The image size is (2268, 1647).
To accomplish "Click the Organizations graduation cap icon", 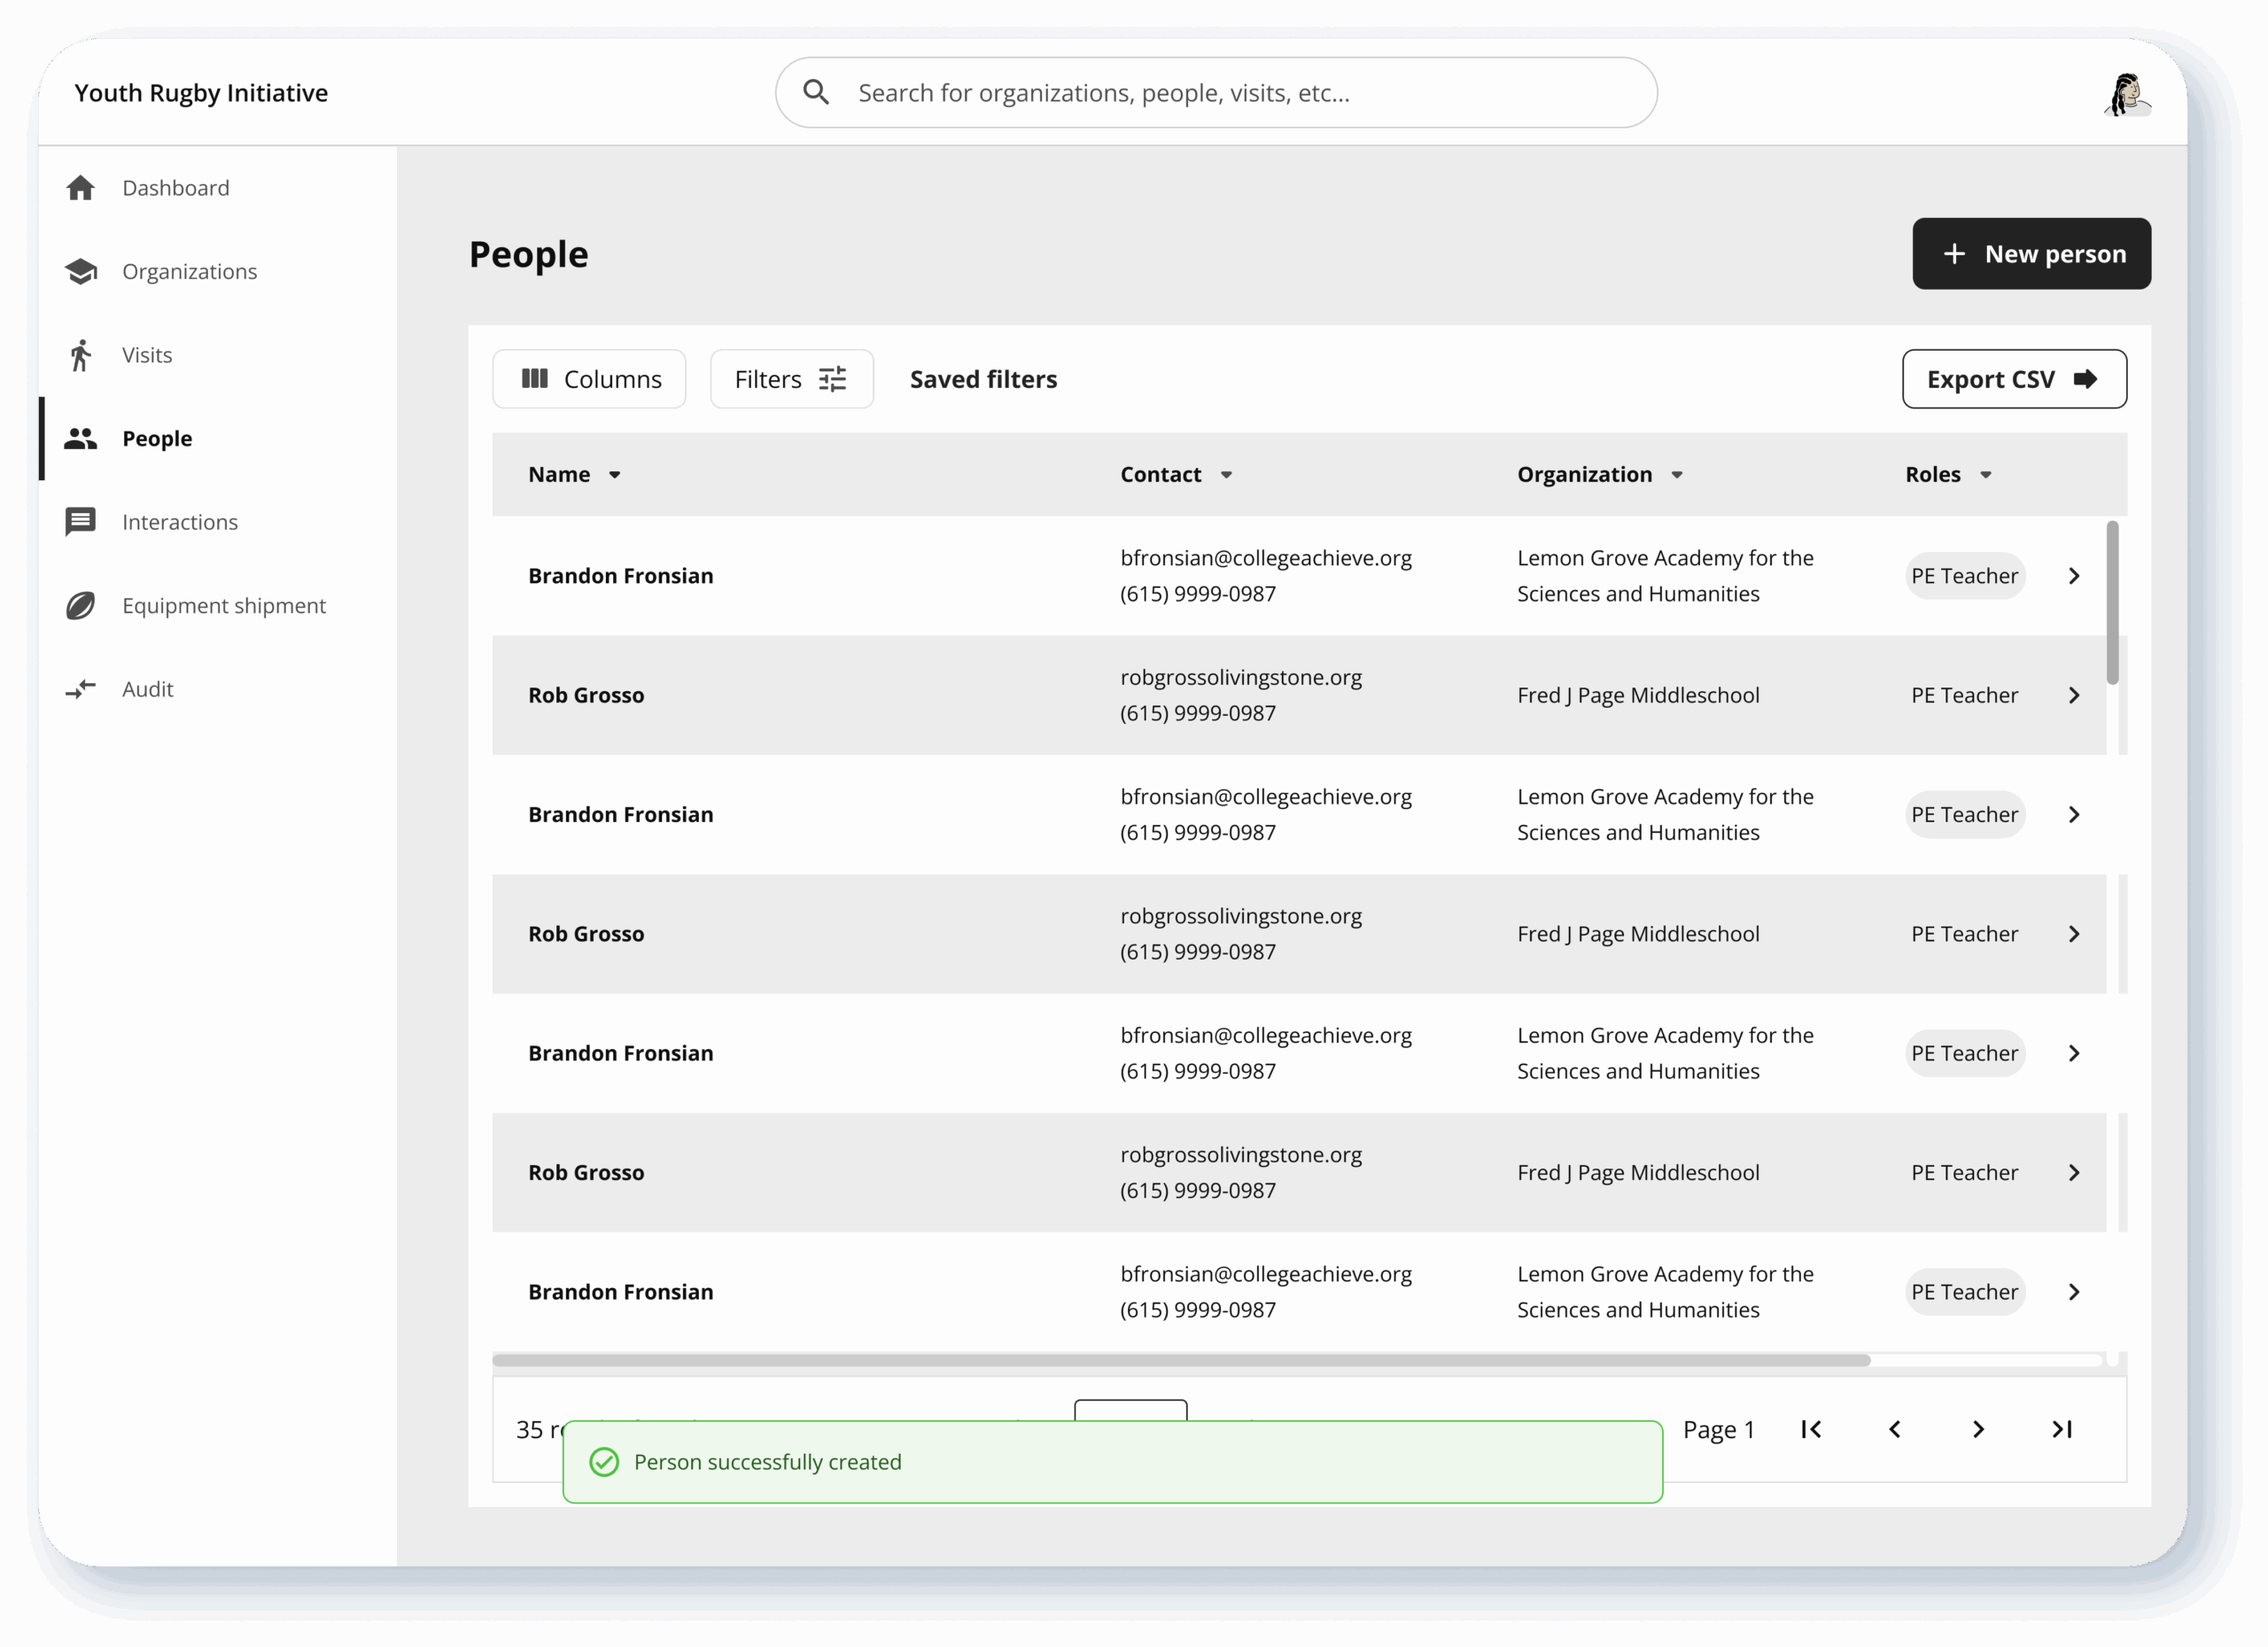I will click(80, 271).
